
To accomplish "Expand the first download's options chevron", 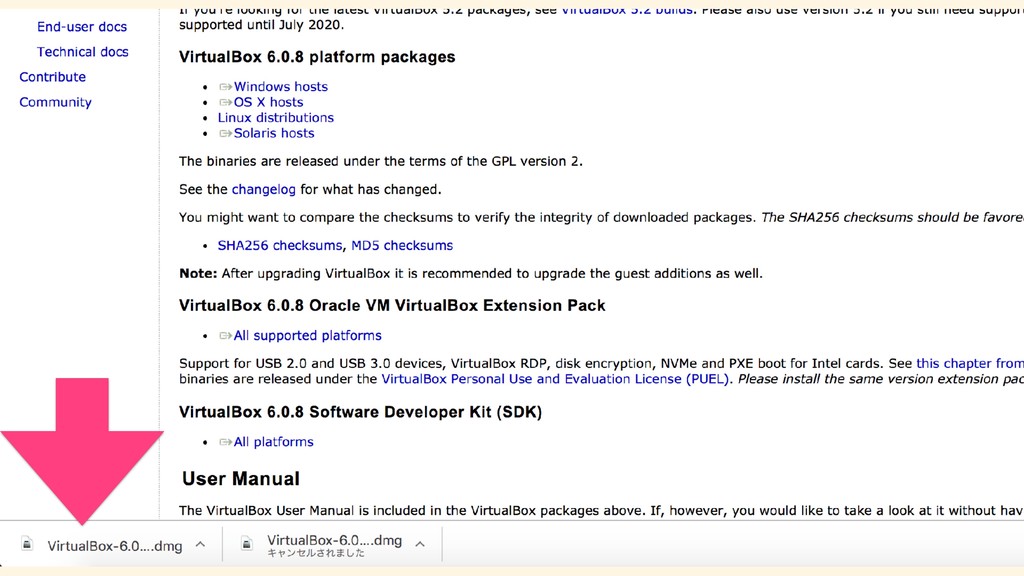I will (x=200, y=544).
